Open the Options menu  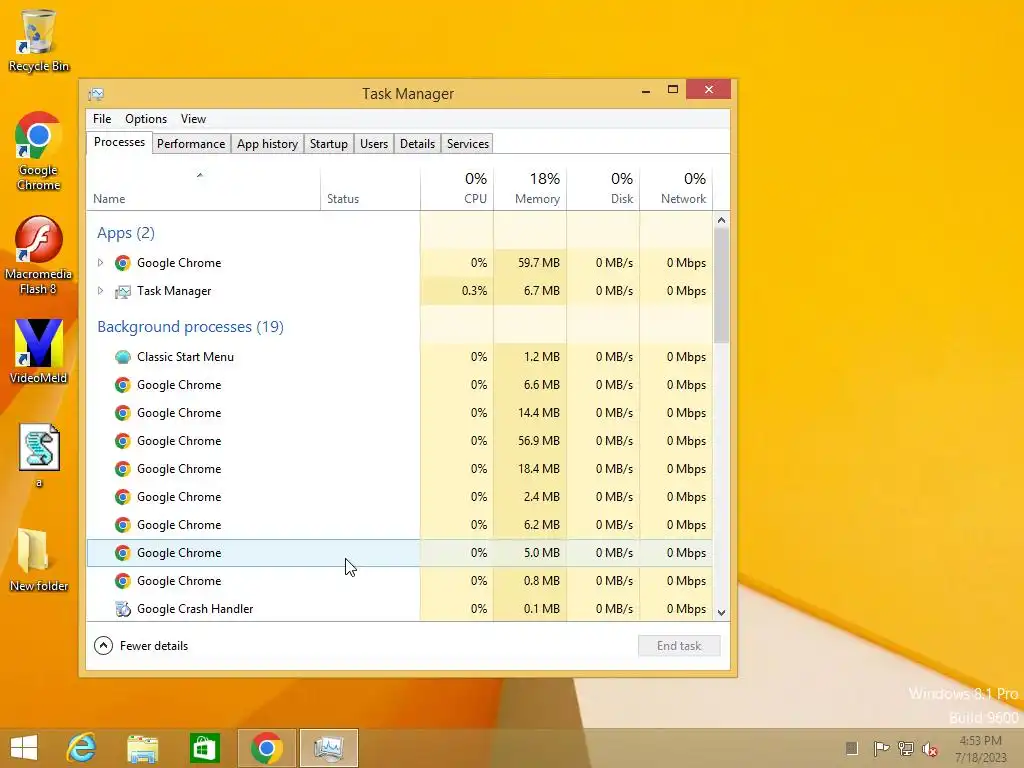[146, 119]
